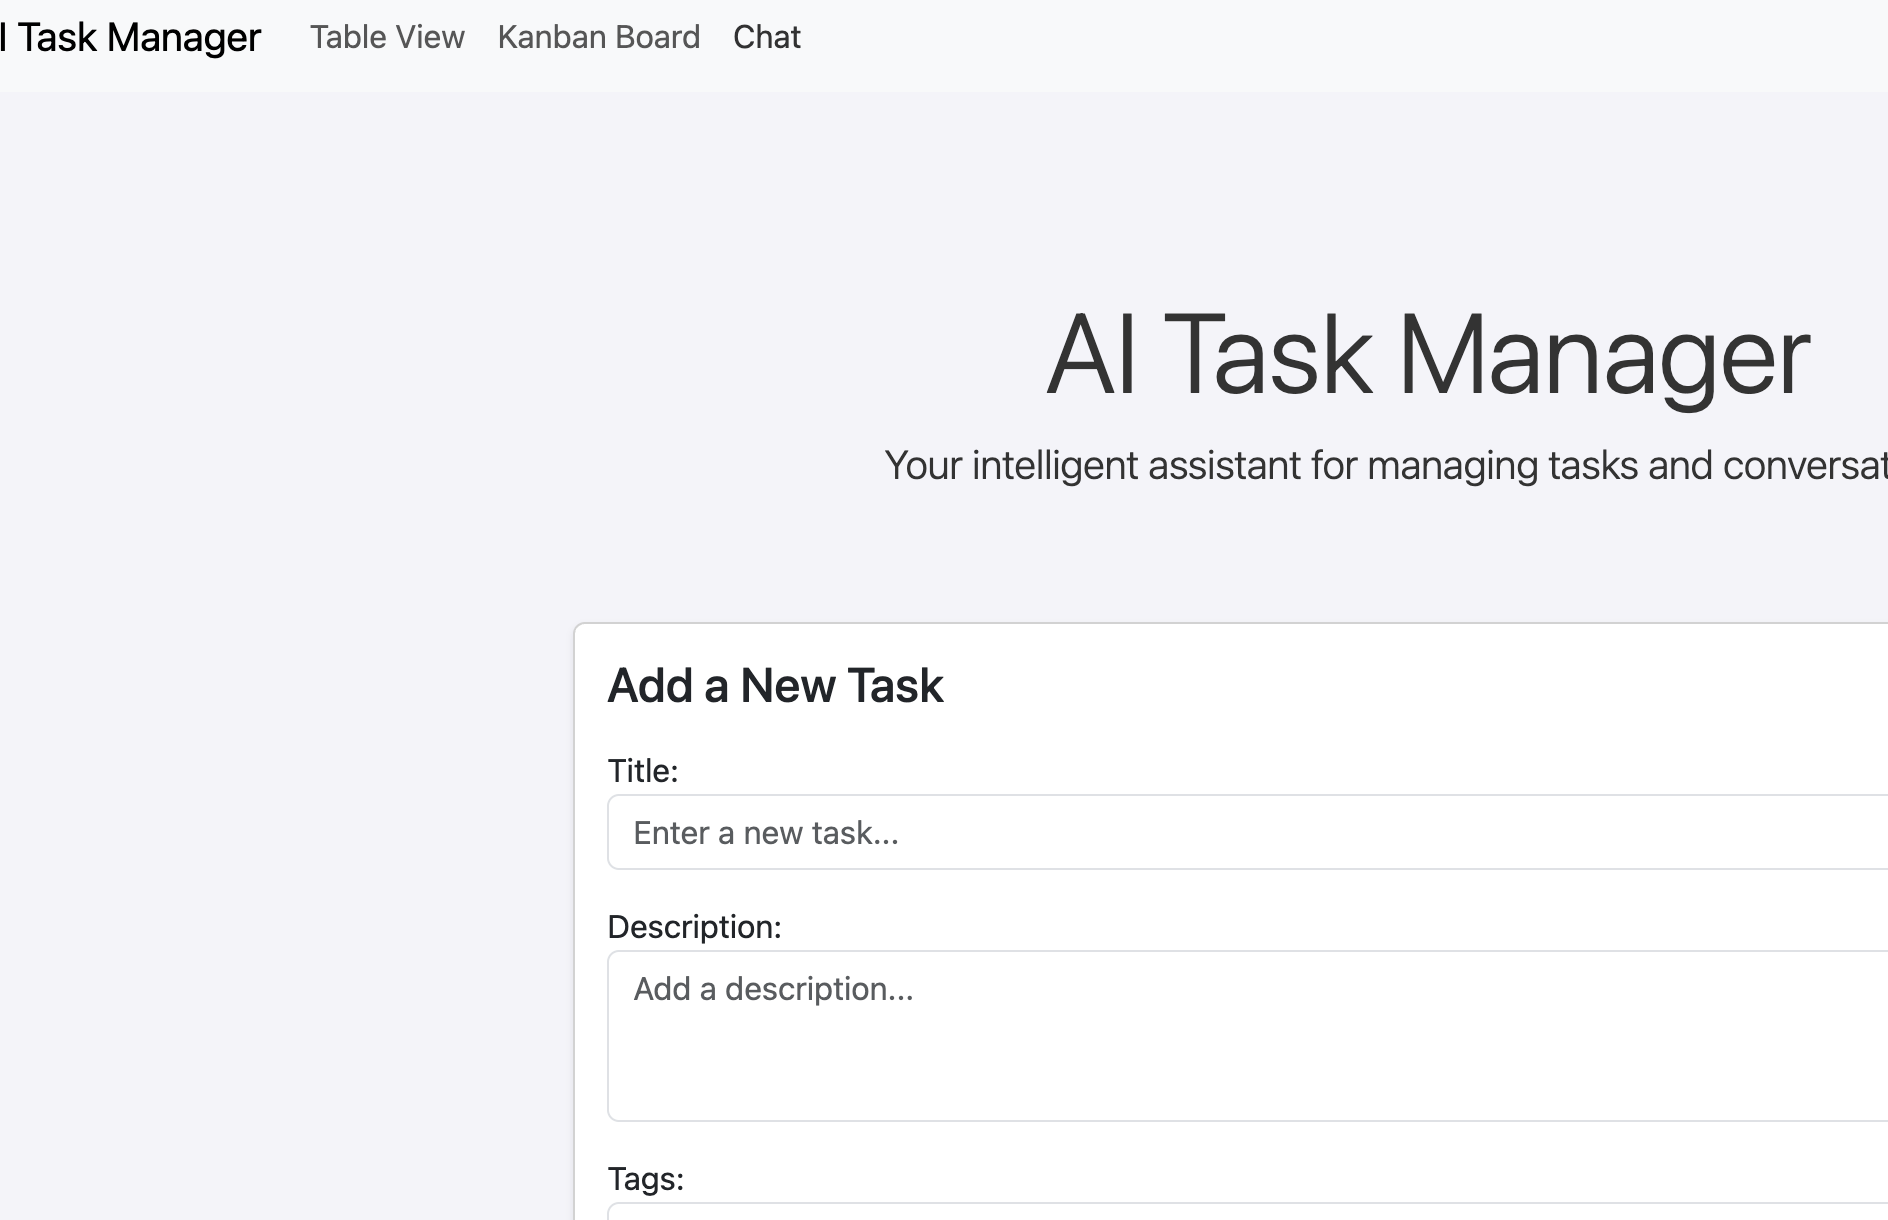Click the "Description:" field label
Image resolution: width=1888 pixels, height=1220 pixels.
(694, 927)
